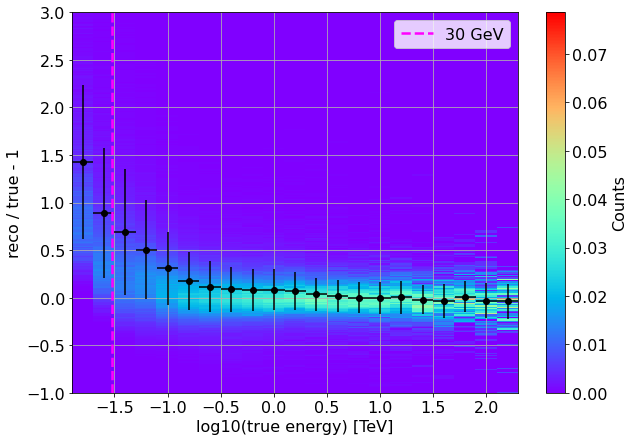Click x-axis tick label 0.0

coord(274,407)
